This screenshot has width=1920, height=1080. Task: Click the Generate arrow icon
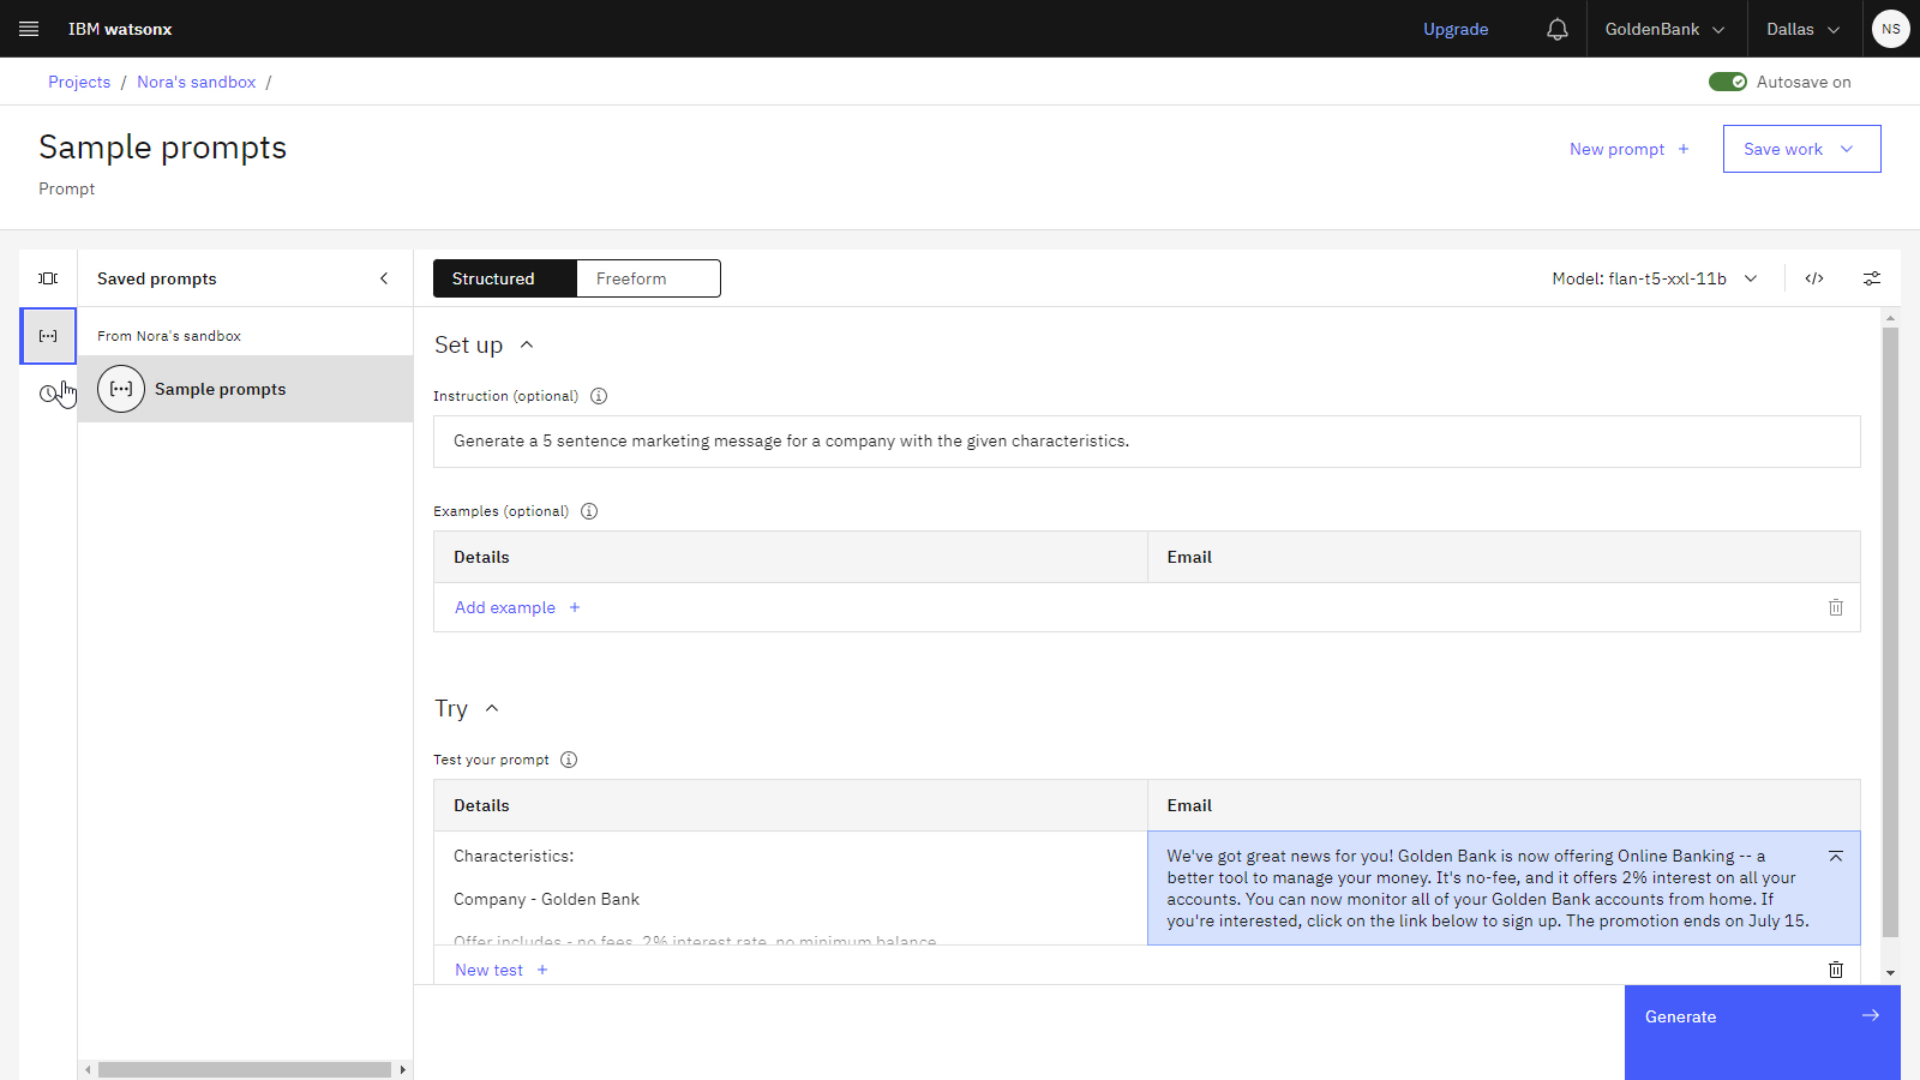[x=1870, y=1016]
